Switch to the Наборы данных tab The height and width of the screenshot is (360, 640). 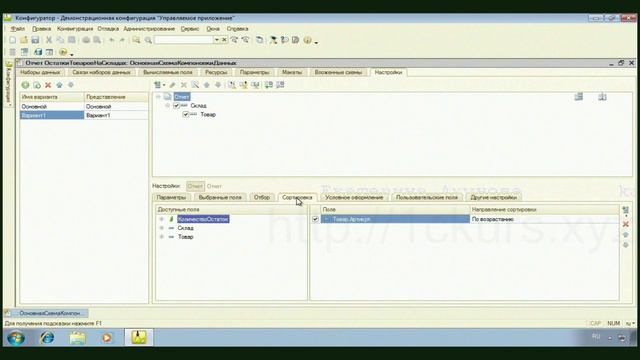[40, 72]
